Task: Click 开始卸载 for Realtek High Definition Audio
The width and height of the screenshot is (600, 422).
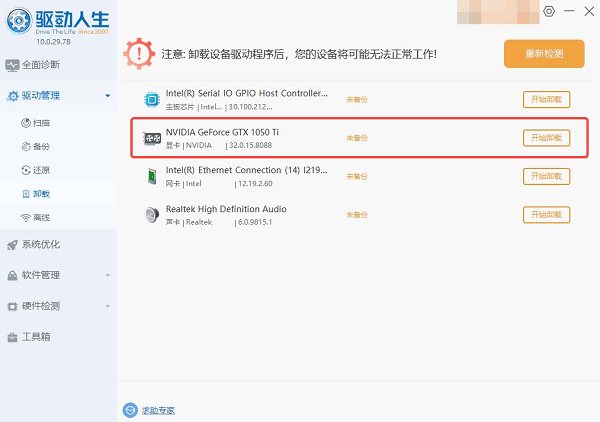Action: (x=546, y=215)
